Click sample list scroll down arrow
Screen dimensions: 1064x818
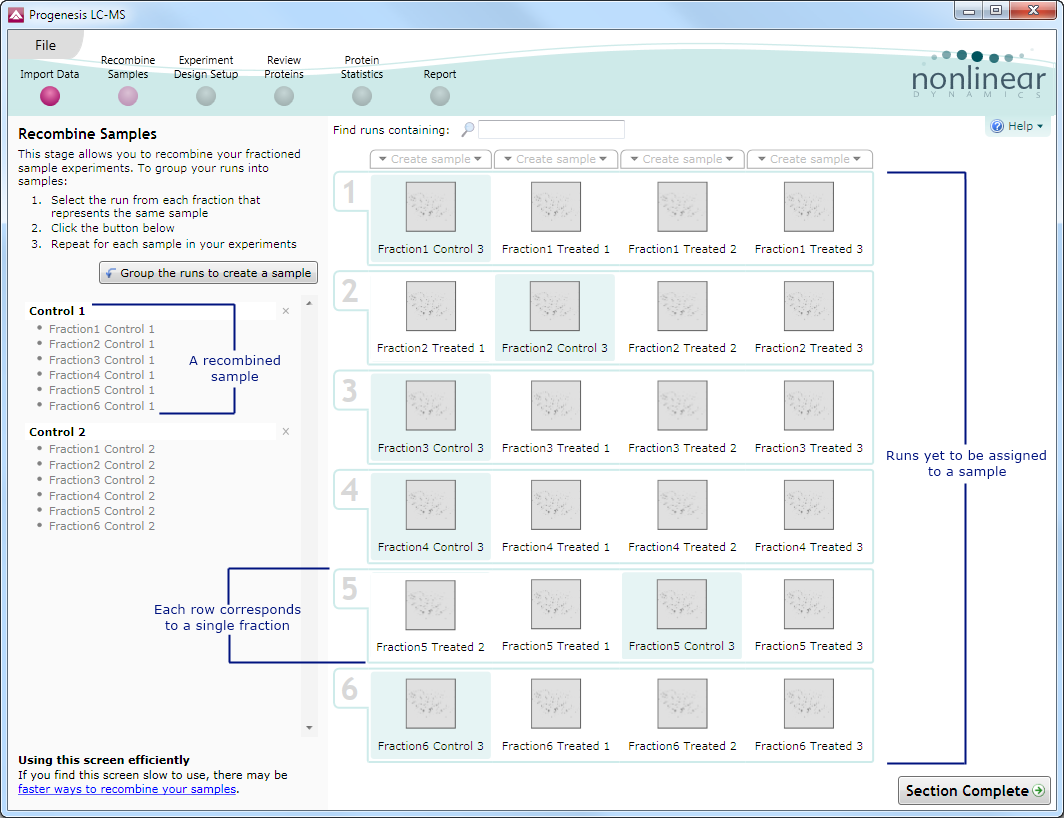309,728
